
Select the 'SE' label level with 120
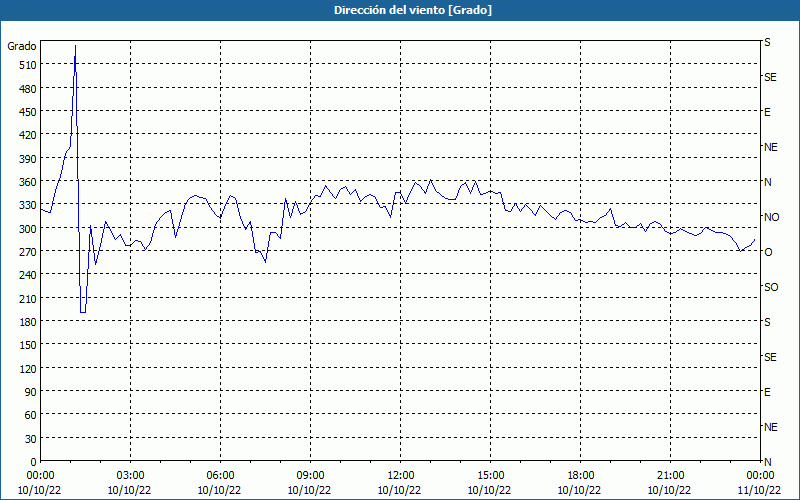(x=770, y=357)
